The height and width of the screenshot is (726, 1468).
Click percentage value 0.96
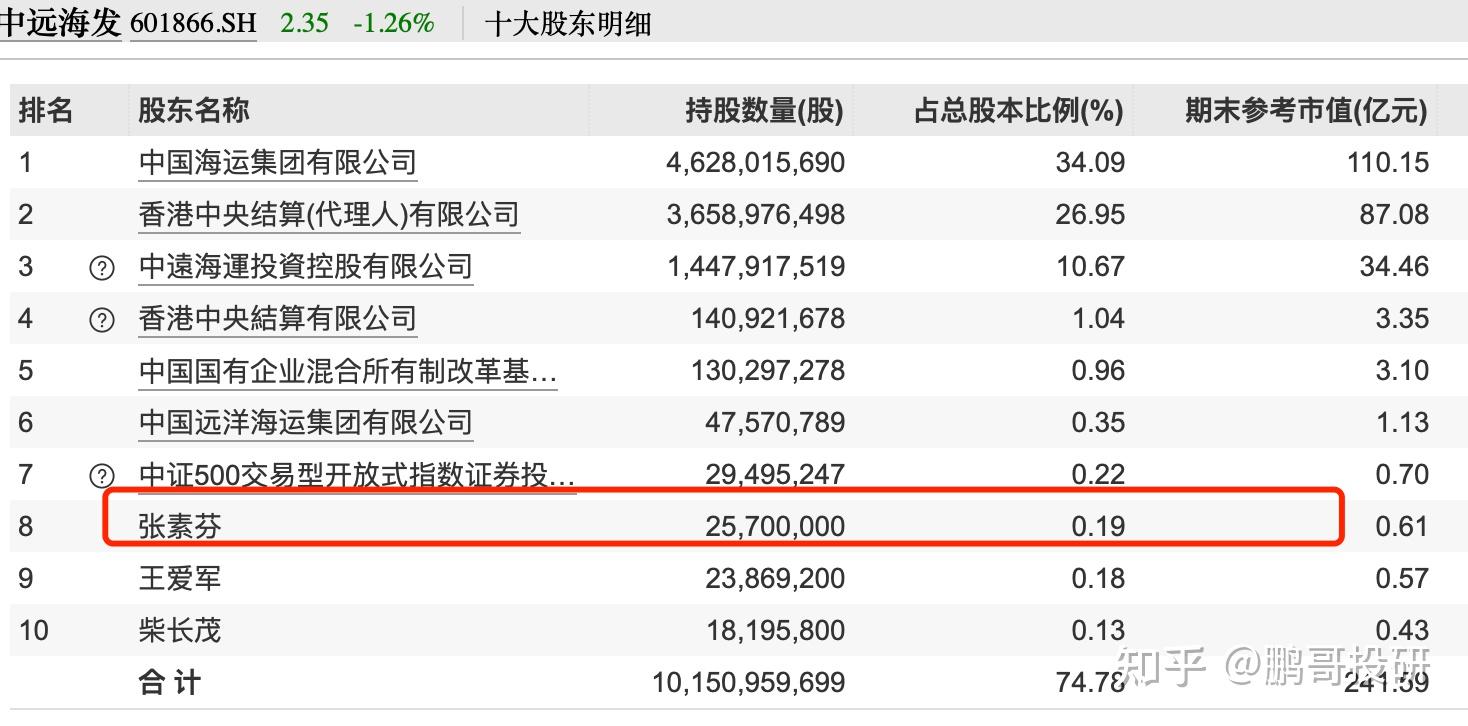pyautogui.click(x=1098, y=371)
